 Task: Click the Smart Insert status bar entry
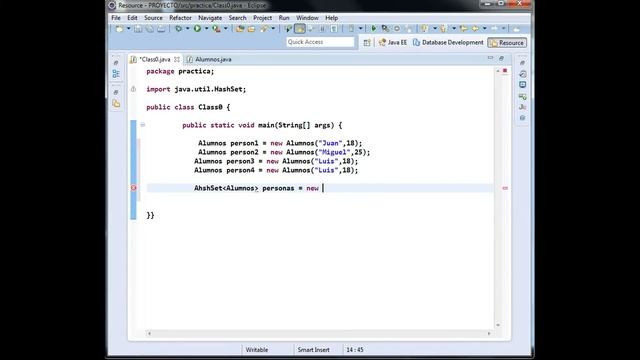[x=313, y=350]
